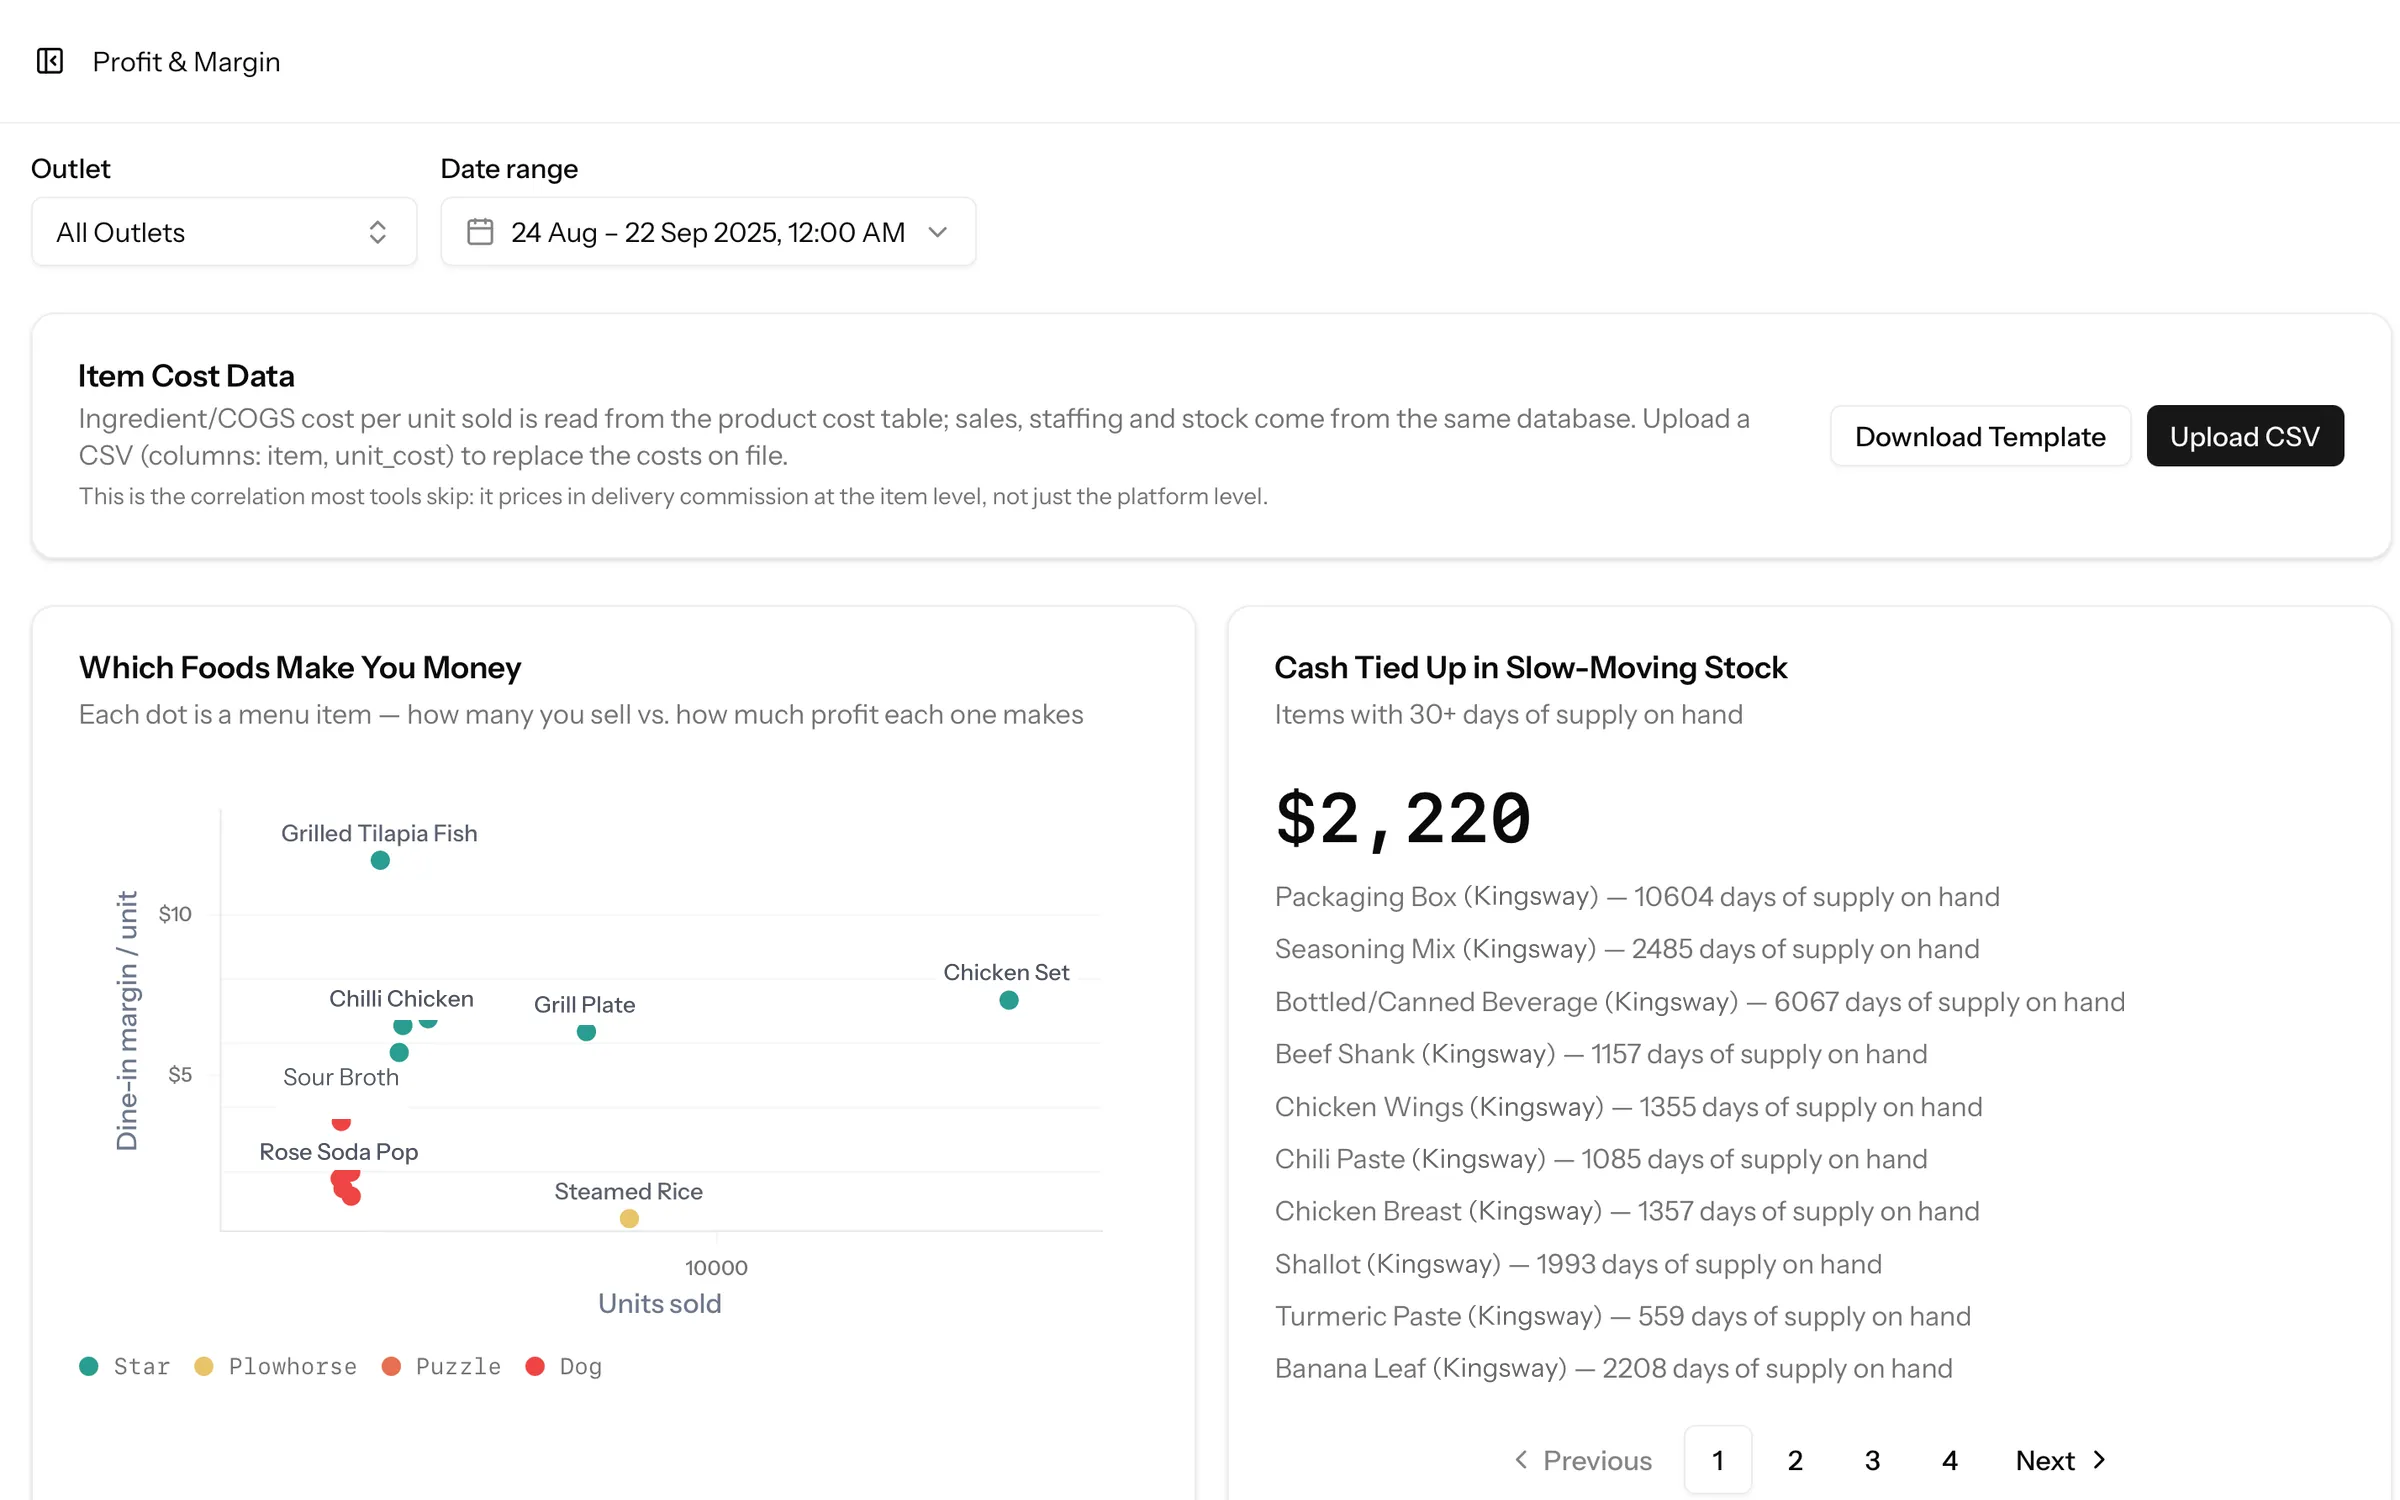Screen dimensions: 2400x1500
Task: Select page 1 in pagination
Action: pos(1717,1460)
